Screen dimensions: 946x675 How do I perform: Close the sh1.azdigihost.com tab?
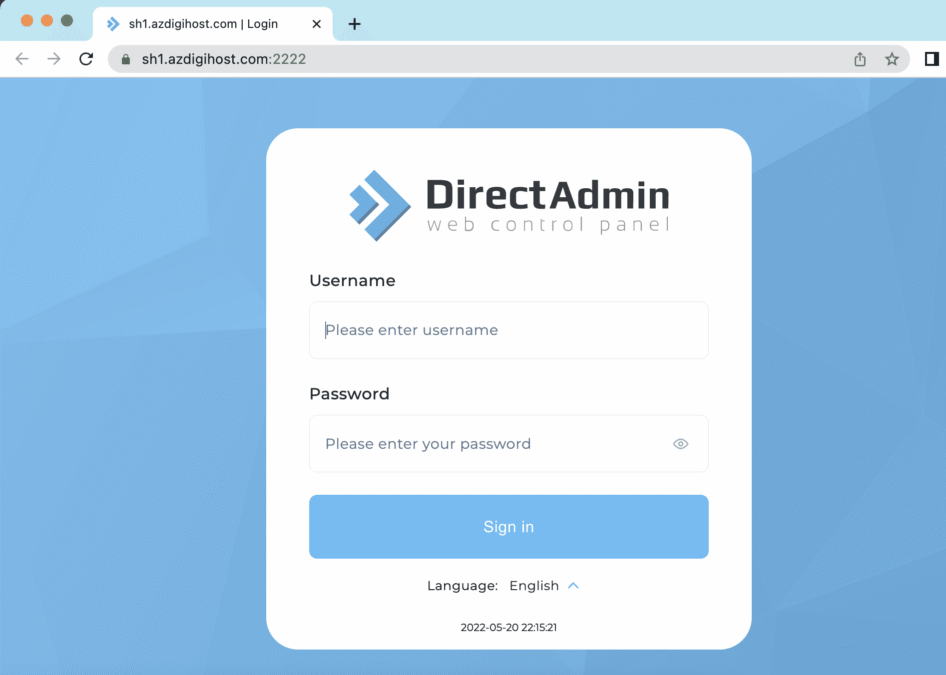(316, 24)
